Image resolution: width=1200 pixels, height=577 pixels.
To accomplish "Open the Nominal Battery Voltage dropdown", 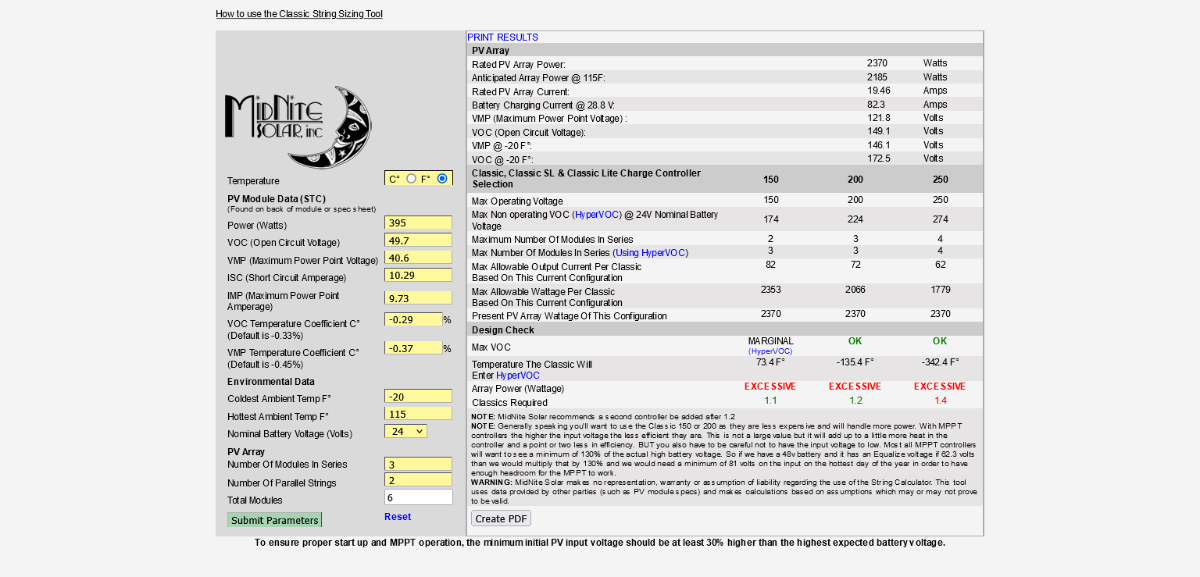I will (x=406, y=431).
